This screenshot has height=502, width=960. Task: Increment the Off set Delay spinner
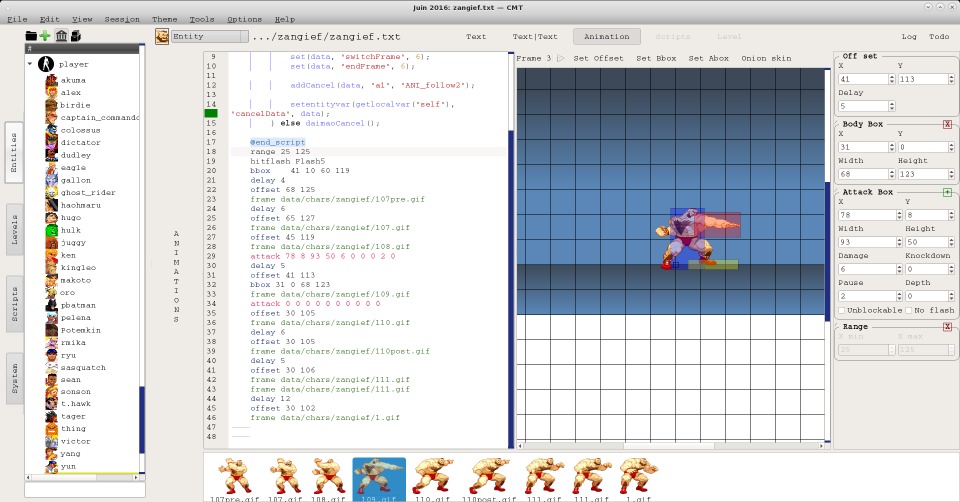tap(891, 102)
